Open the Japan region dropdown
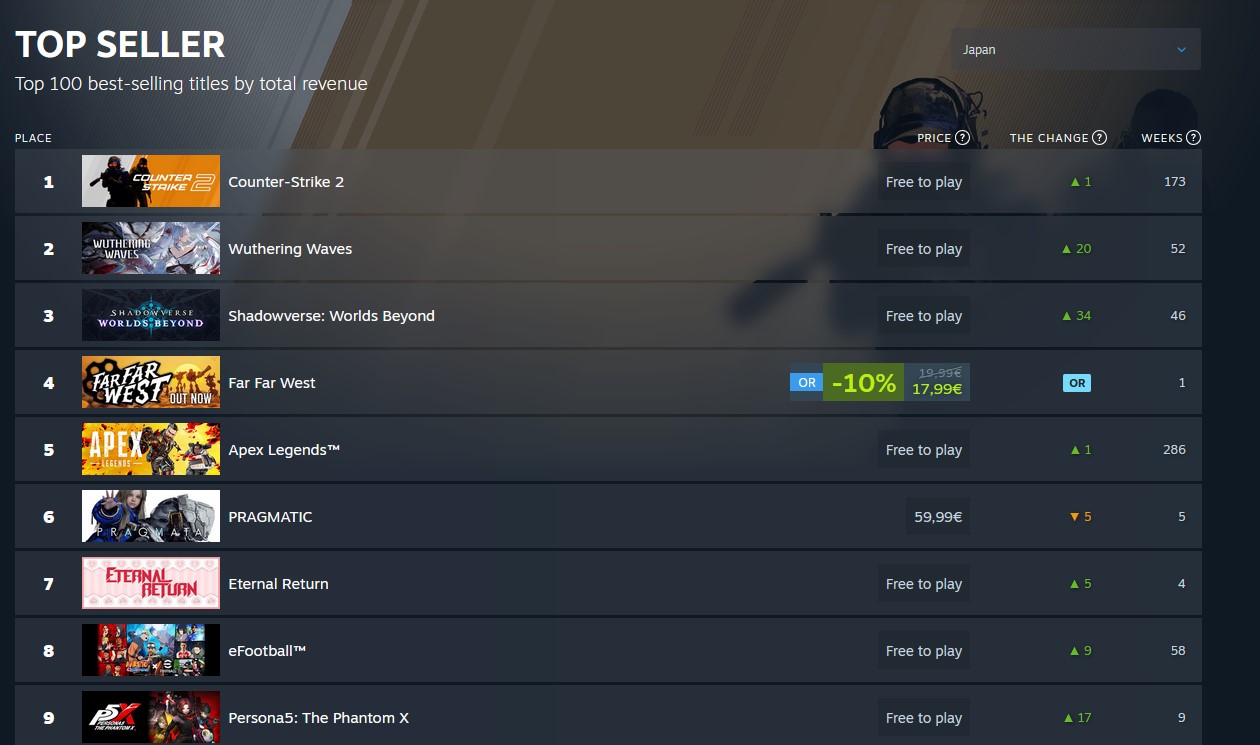1260x745 pixels. point(1076,49)
